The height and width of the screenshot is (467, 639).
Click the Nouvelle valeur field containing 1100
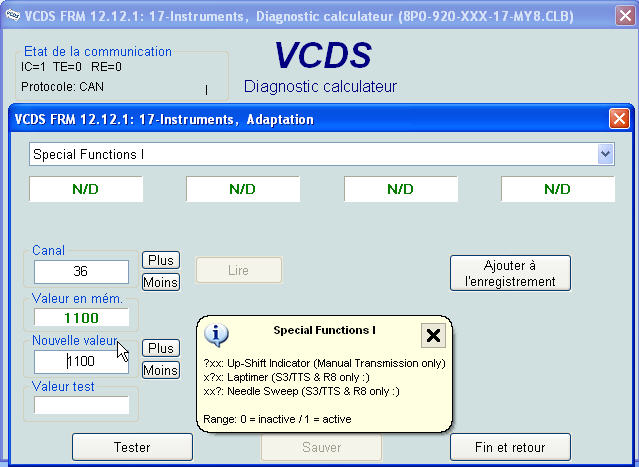tap(81, 361)
